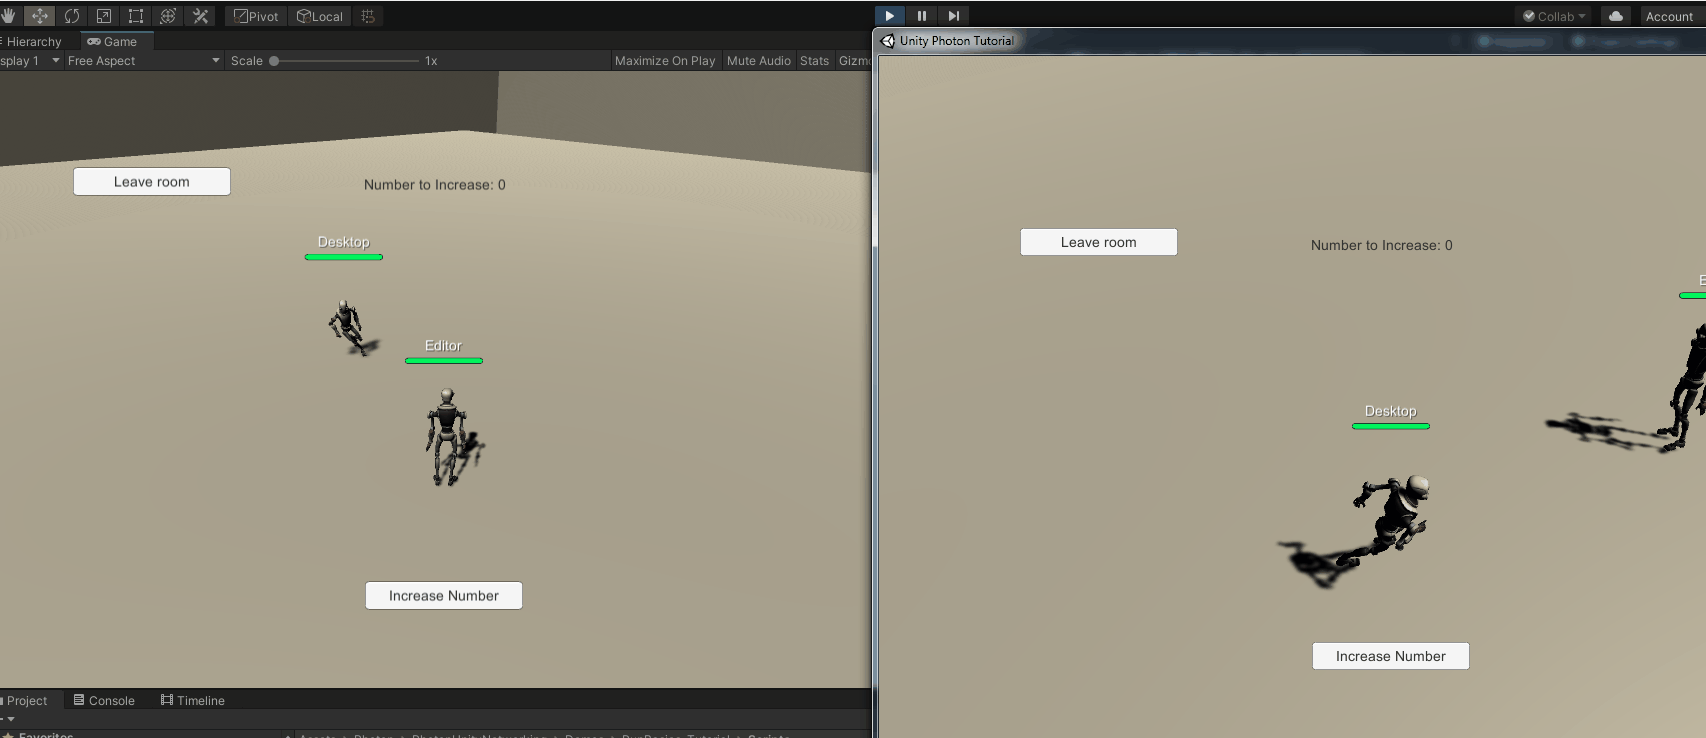This screenshot has height=738, width=1706.
Task: Open the Collab dropdown
Action: point(1554,16)
